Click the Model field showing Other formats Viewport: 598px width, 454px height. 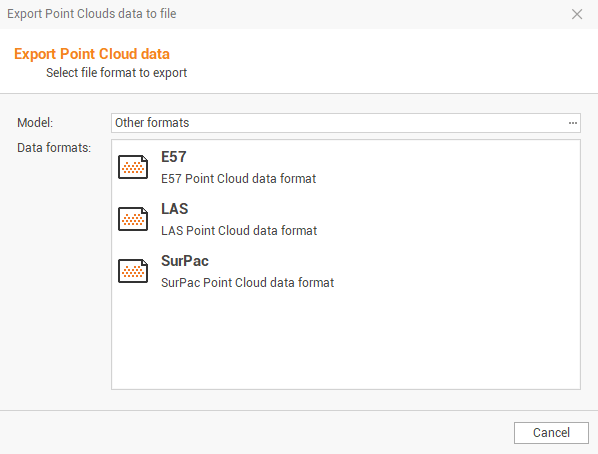(x=346, y=123)
